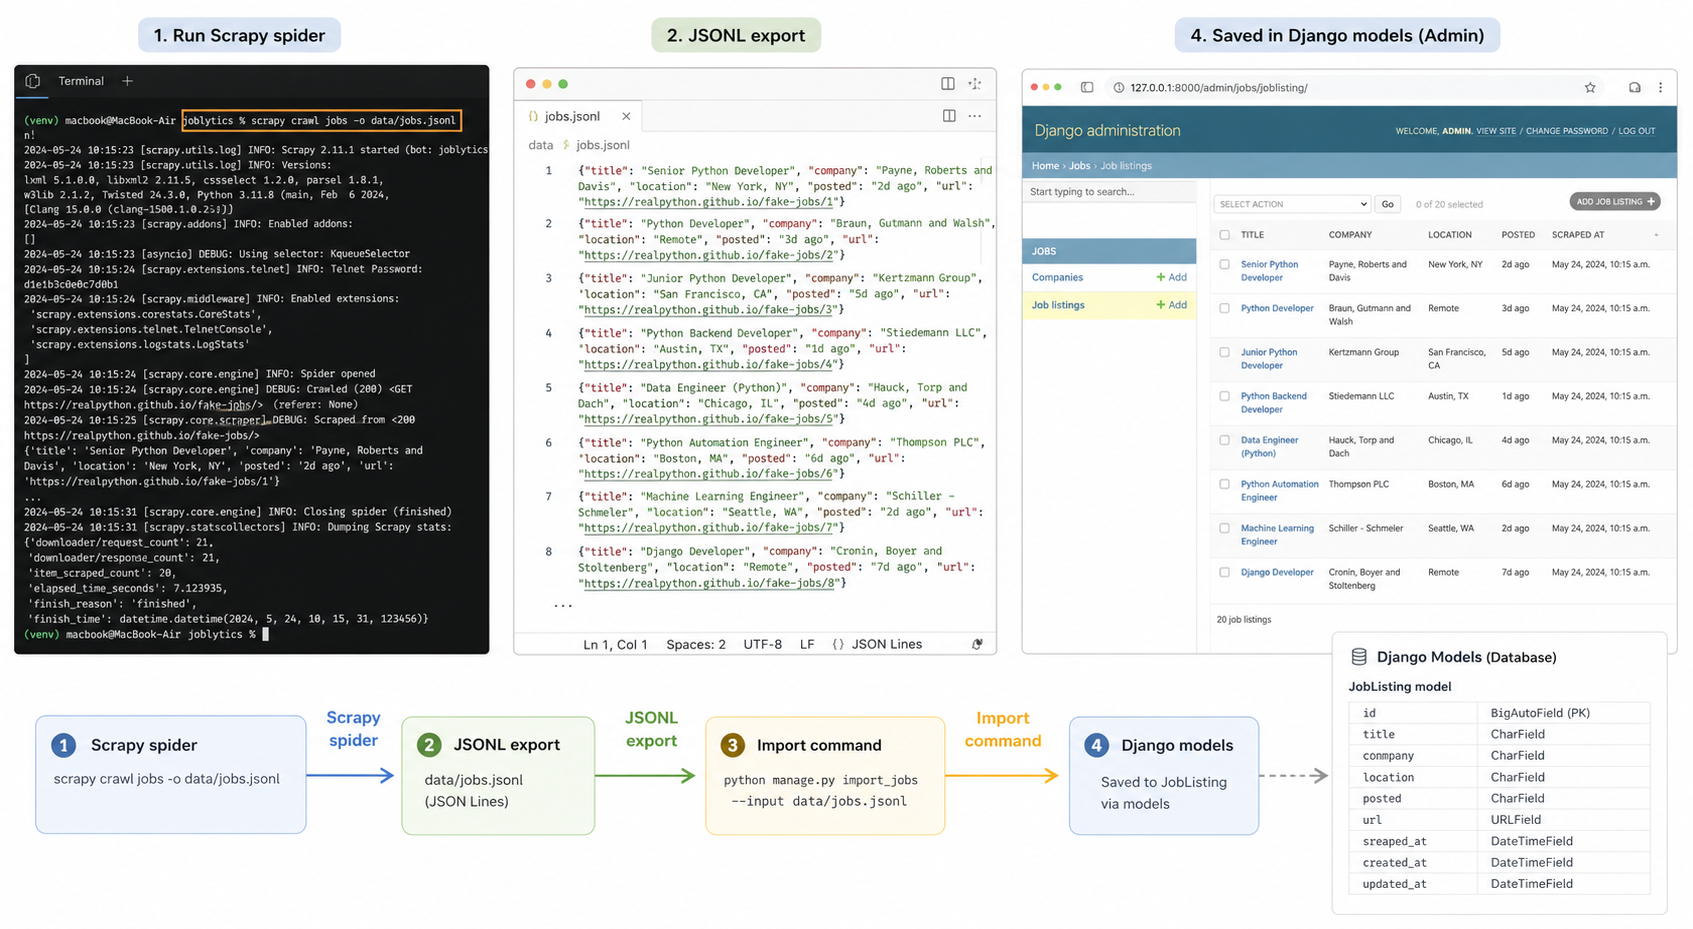Open Companies in the admin sidebar

[x=1057, y=277]
